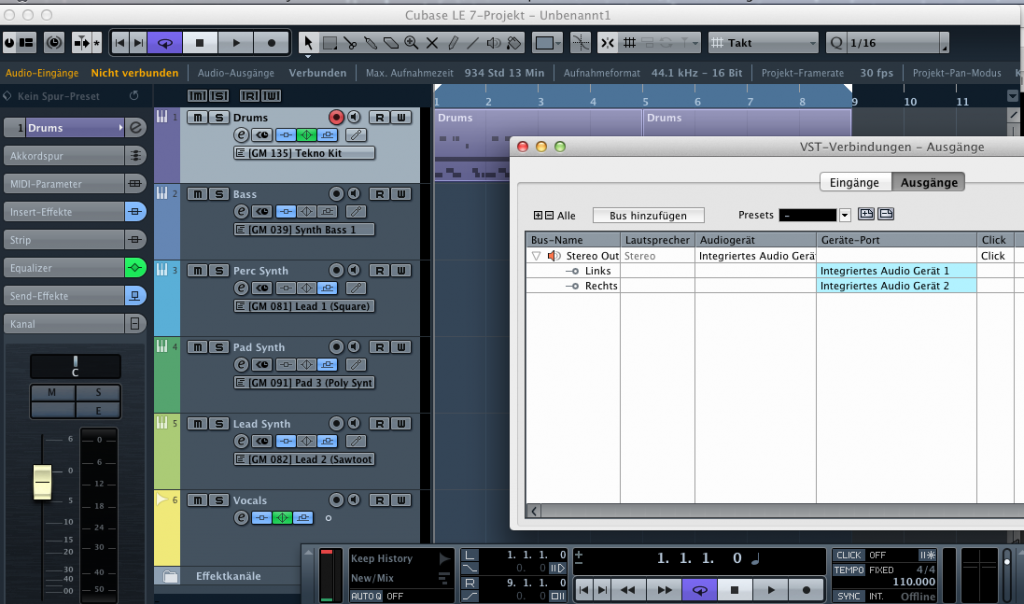This screenshot has width=1024, height=604.
Task: Select the Object Selection arrow tool
Action: click(x=308, y=43)
